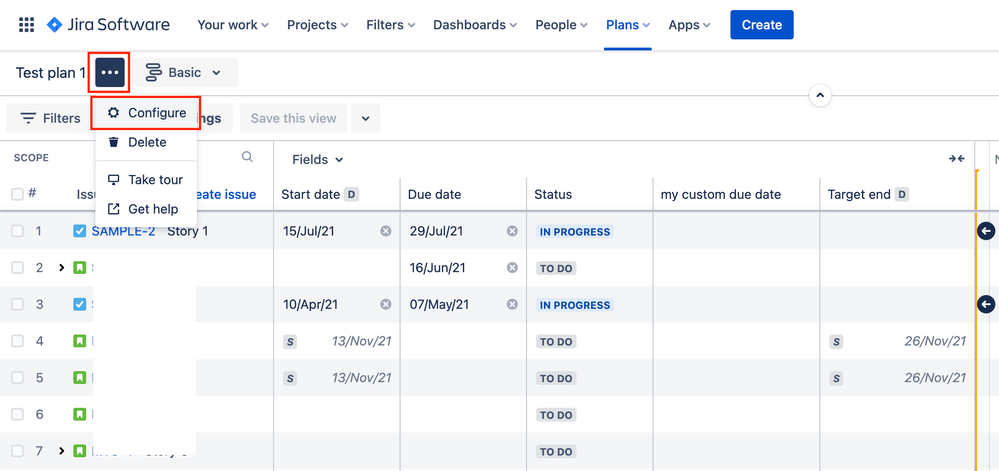This screenshot has height=471, width=999.
Task: Check the checkbox for row 5
Action: [17, 378]
